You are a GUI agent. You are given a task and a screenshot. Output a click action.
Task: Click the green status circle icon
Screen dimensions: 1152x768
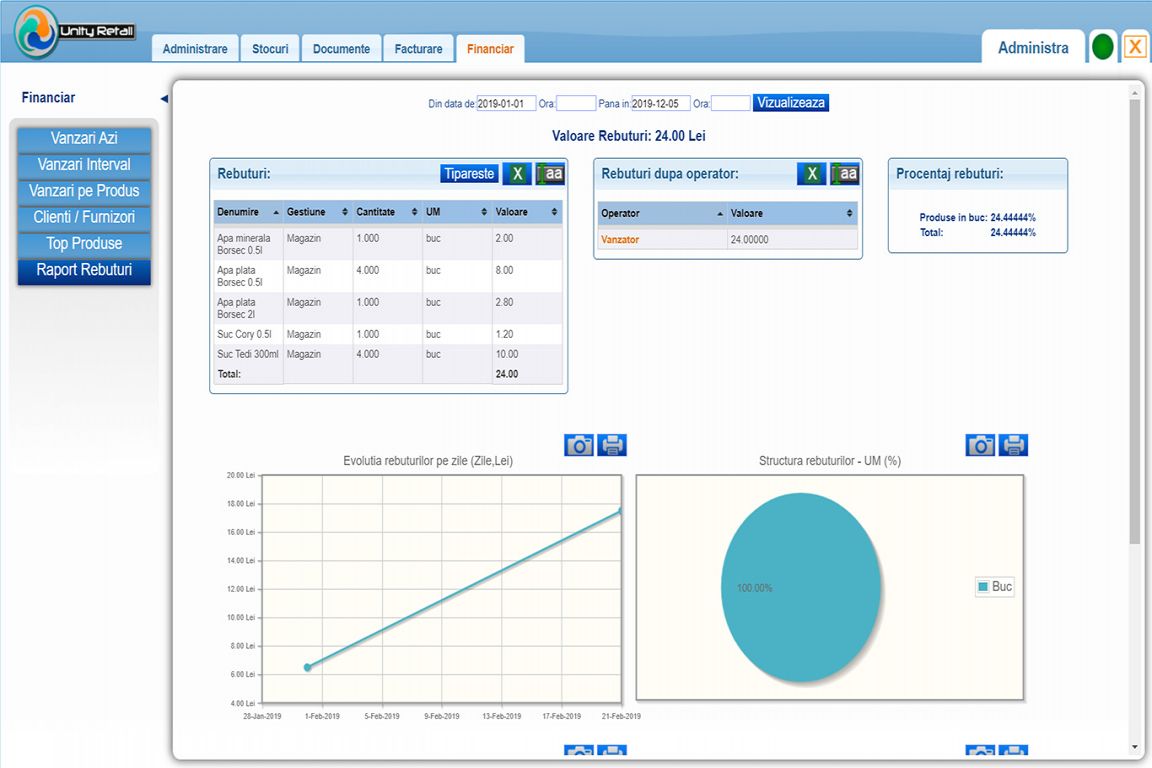1102,47
